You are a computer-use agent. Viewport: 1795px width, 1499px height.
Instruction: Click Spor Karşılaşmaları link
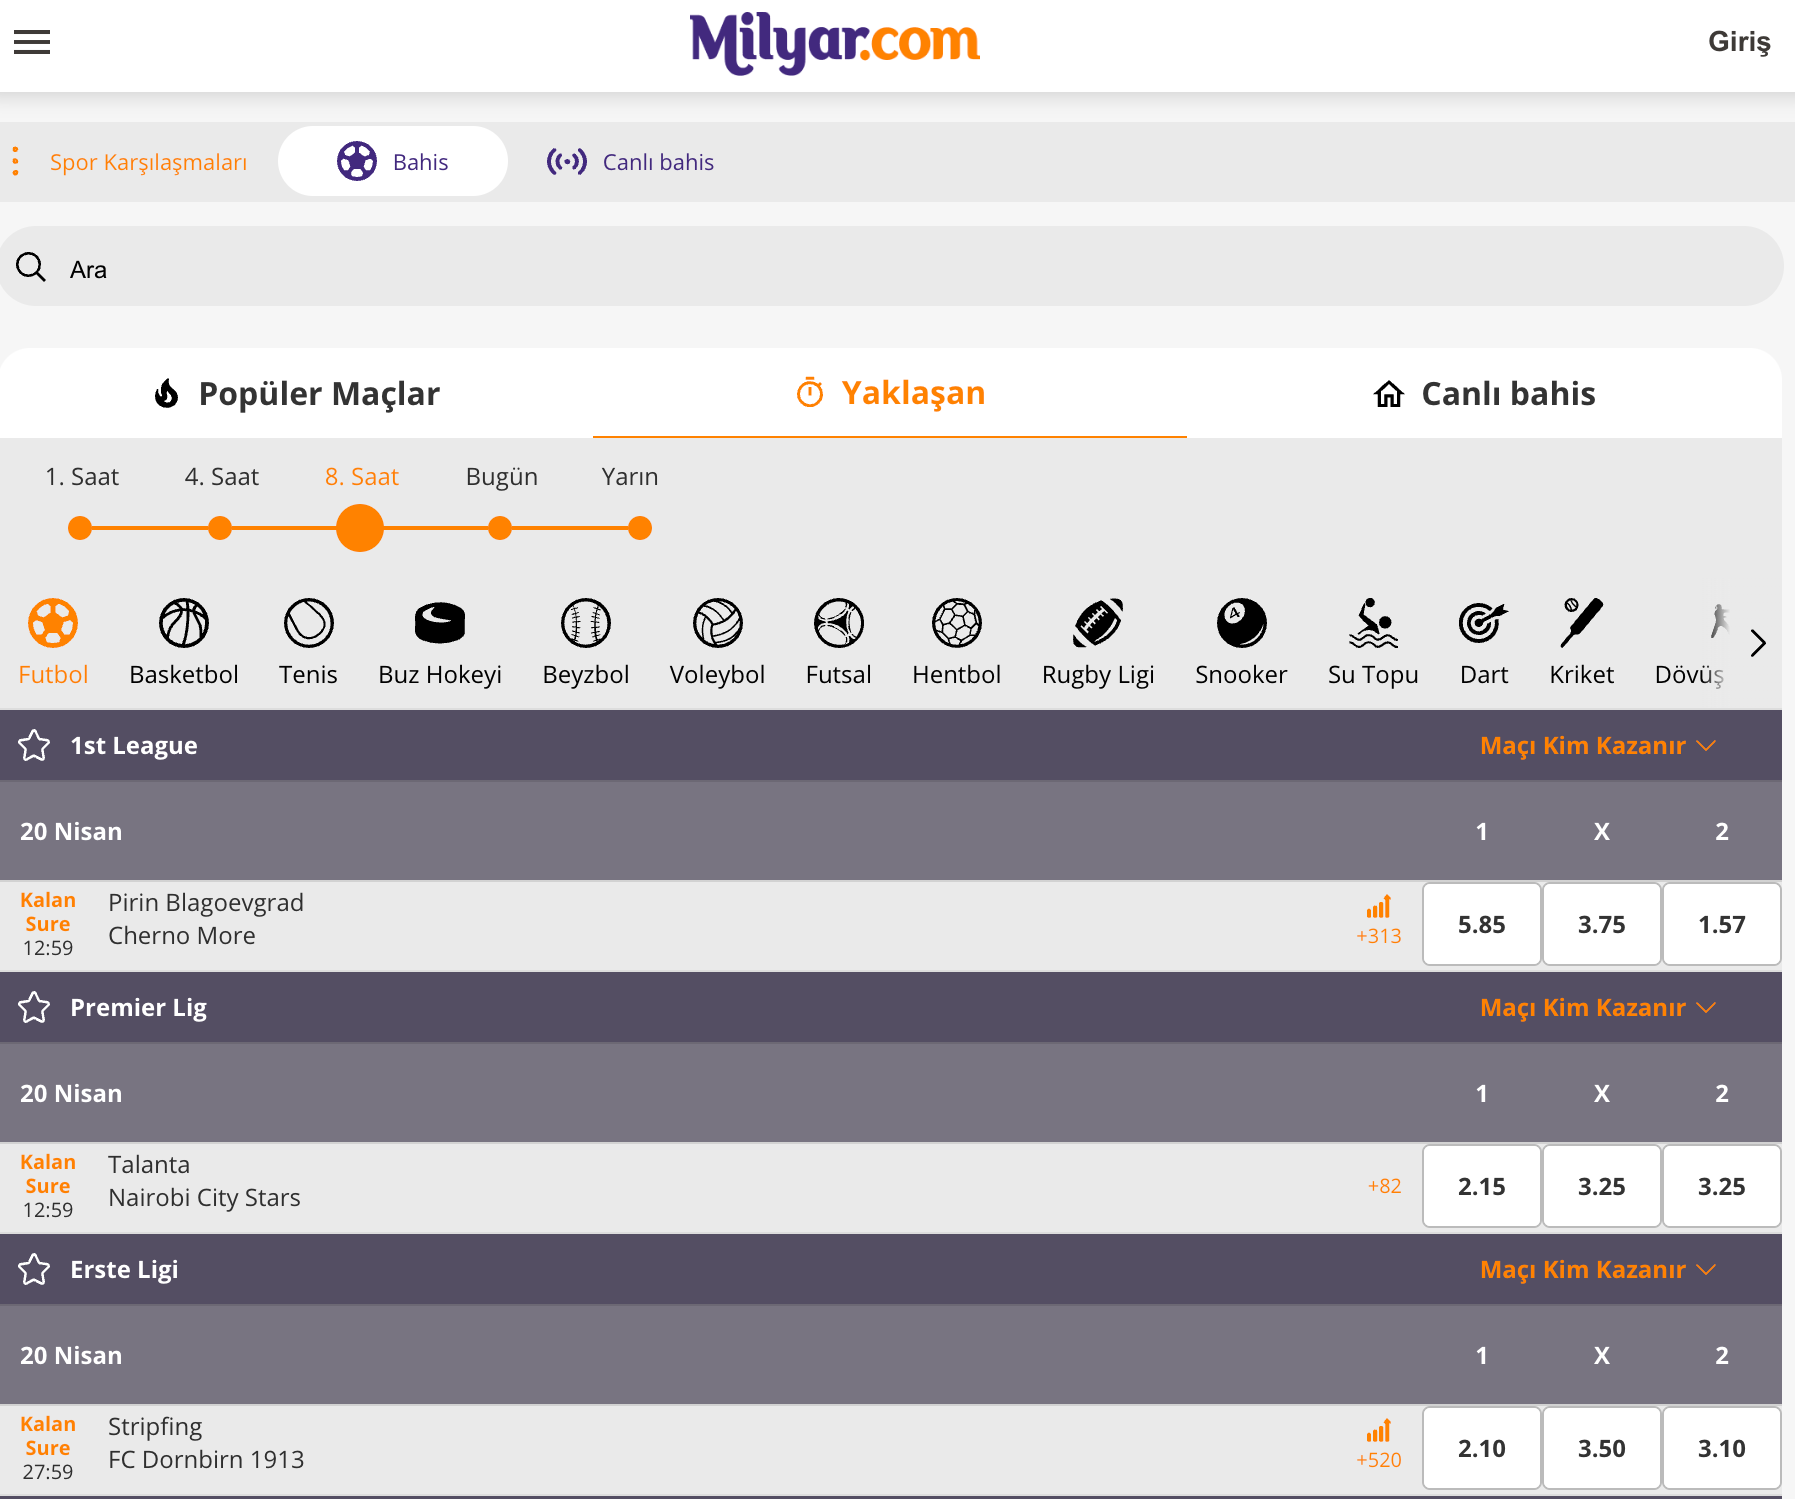148,162
